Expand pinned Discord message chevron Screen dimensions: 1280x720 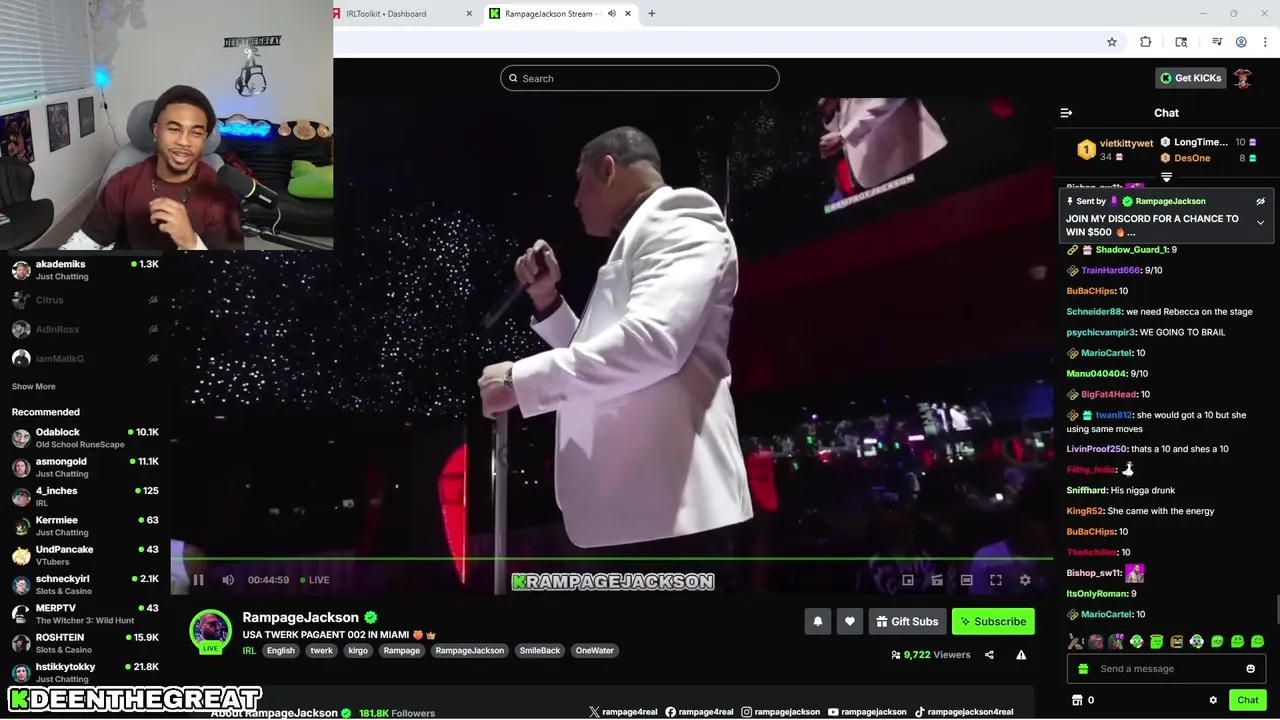(x=1260, y=222)
